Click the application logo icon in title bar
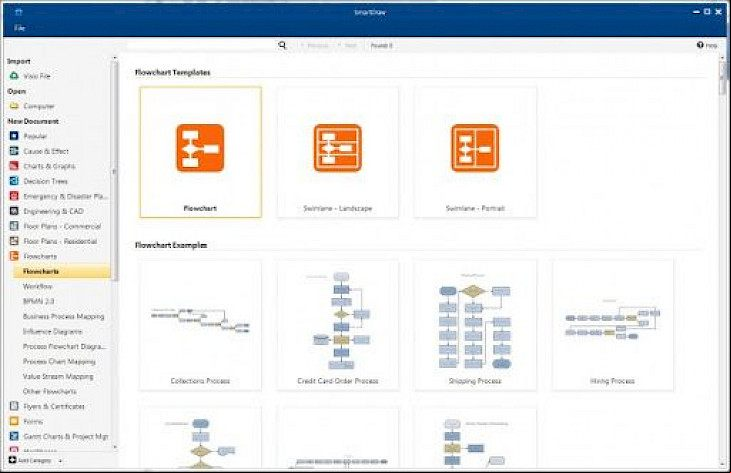Screen dimensions: 731x473 (19, 12)
